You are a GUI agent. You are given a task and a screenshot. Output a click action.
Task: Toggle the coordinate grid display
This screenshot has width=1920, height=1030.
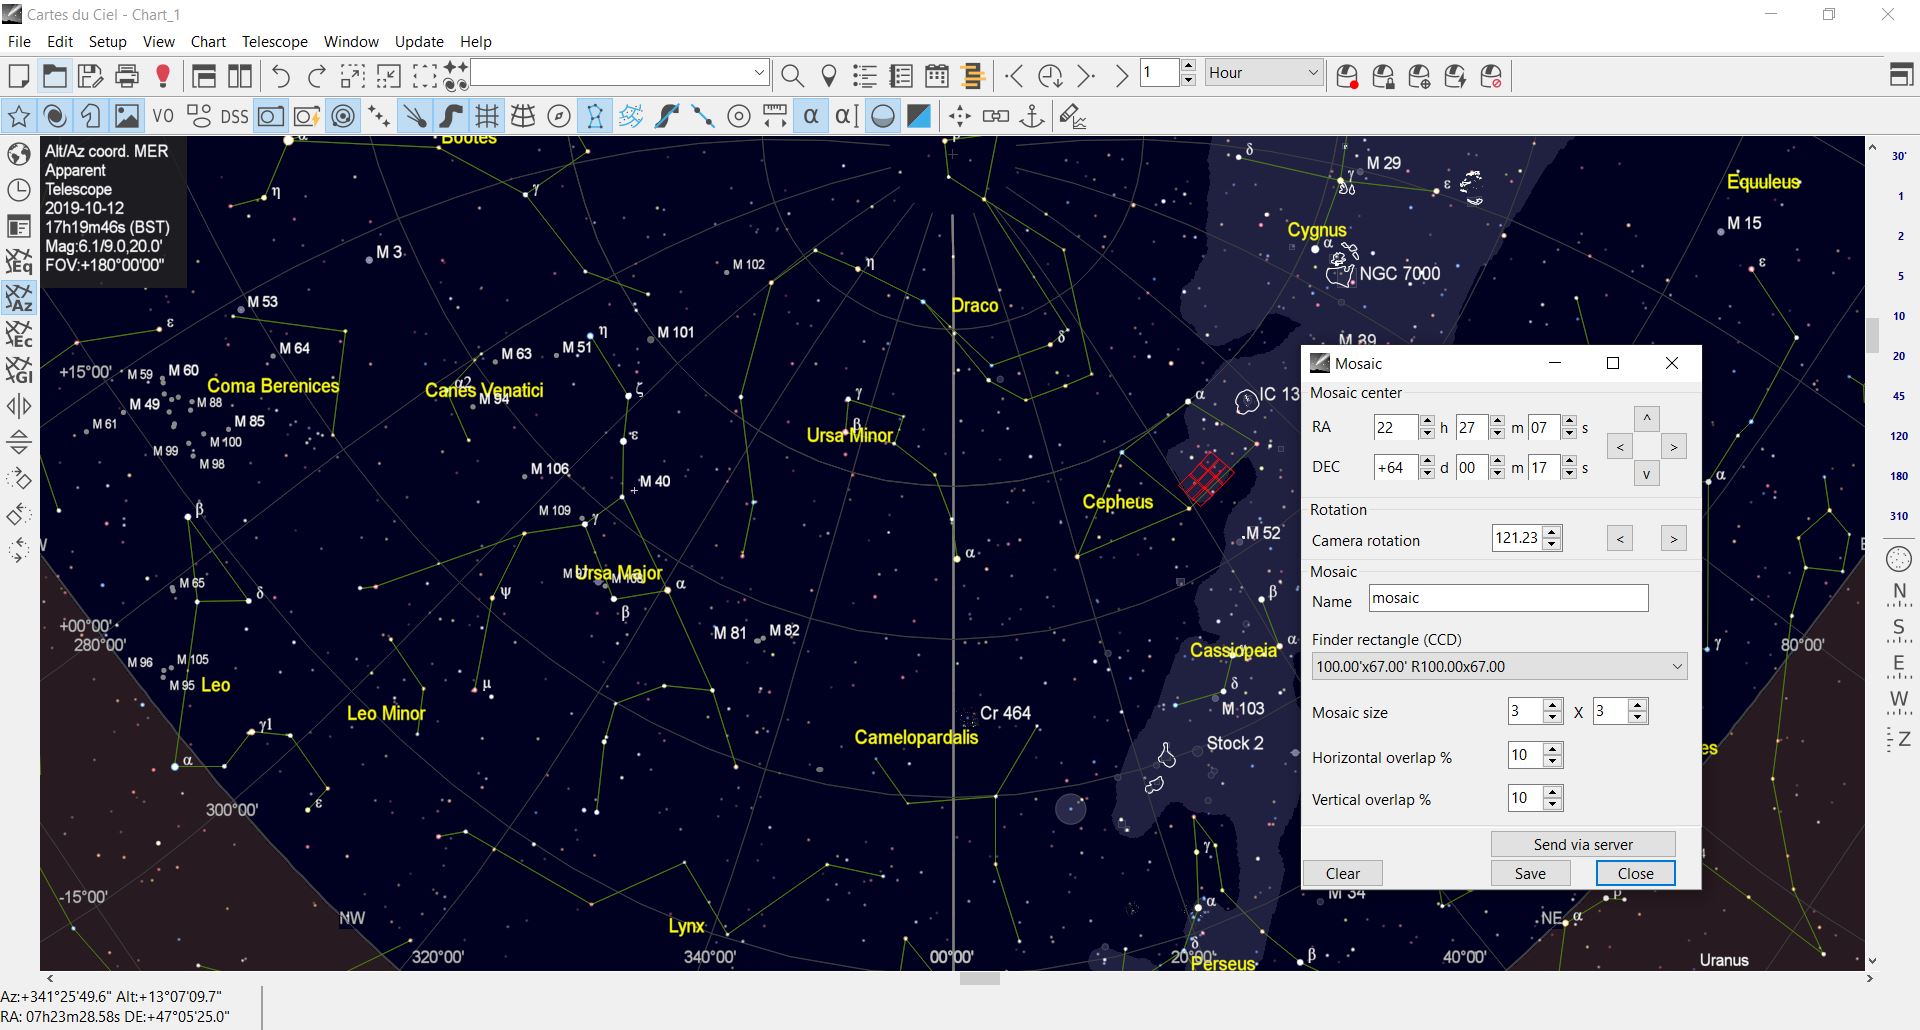[x=487, y=117]
